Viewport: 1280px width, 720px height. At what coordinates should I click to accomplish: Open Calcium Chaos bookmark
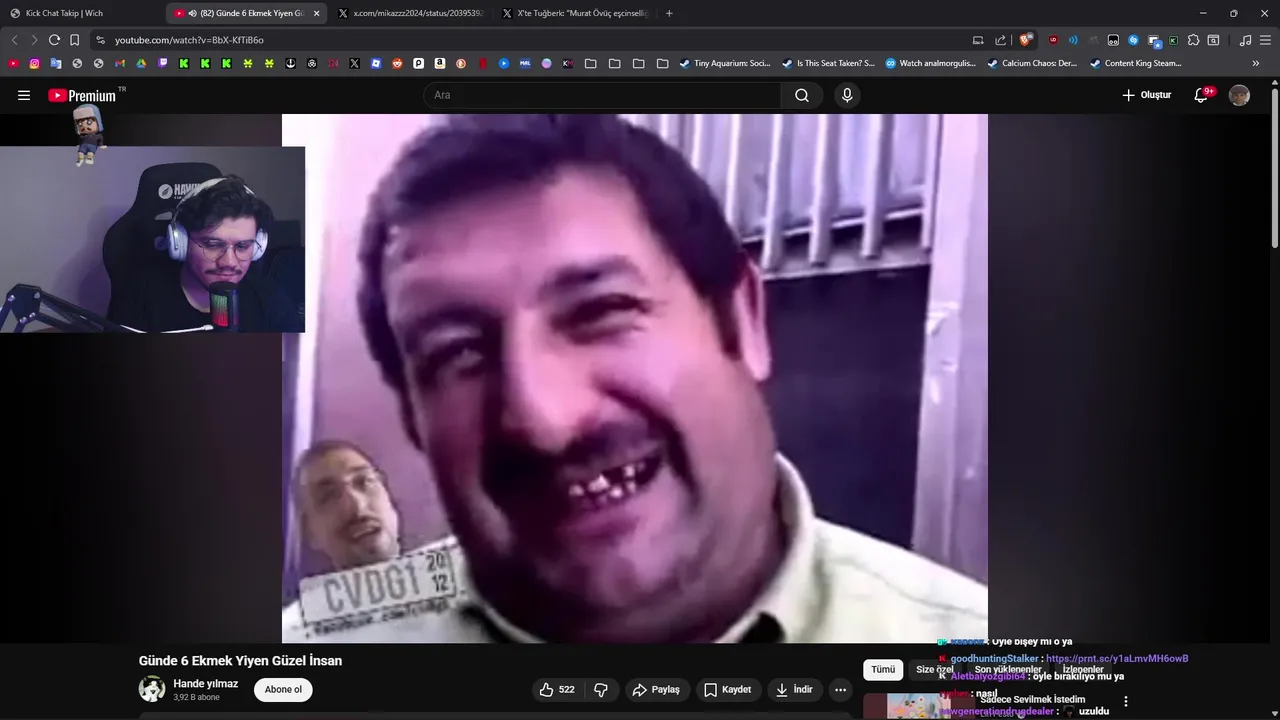point(1032,63)
